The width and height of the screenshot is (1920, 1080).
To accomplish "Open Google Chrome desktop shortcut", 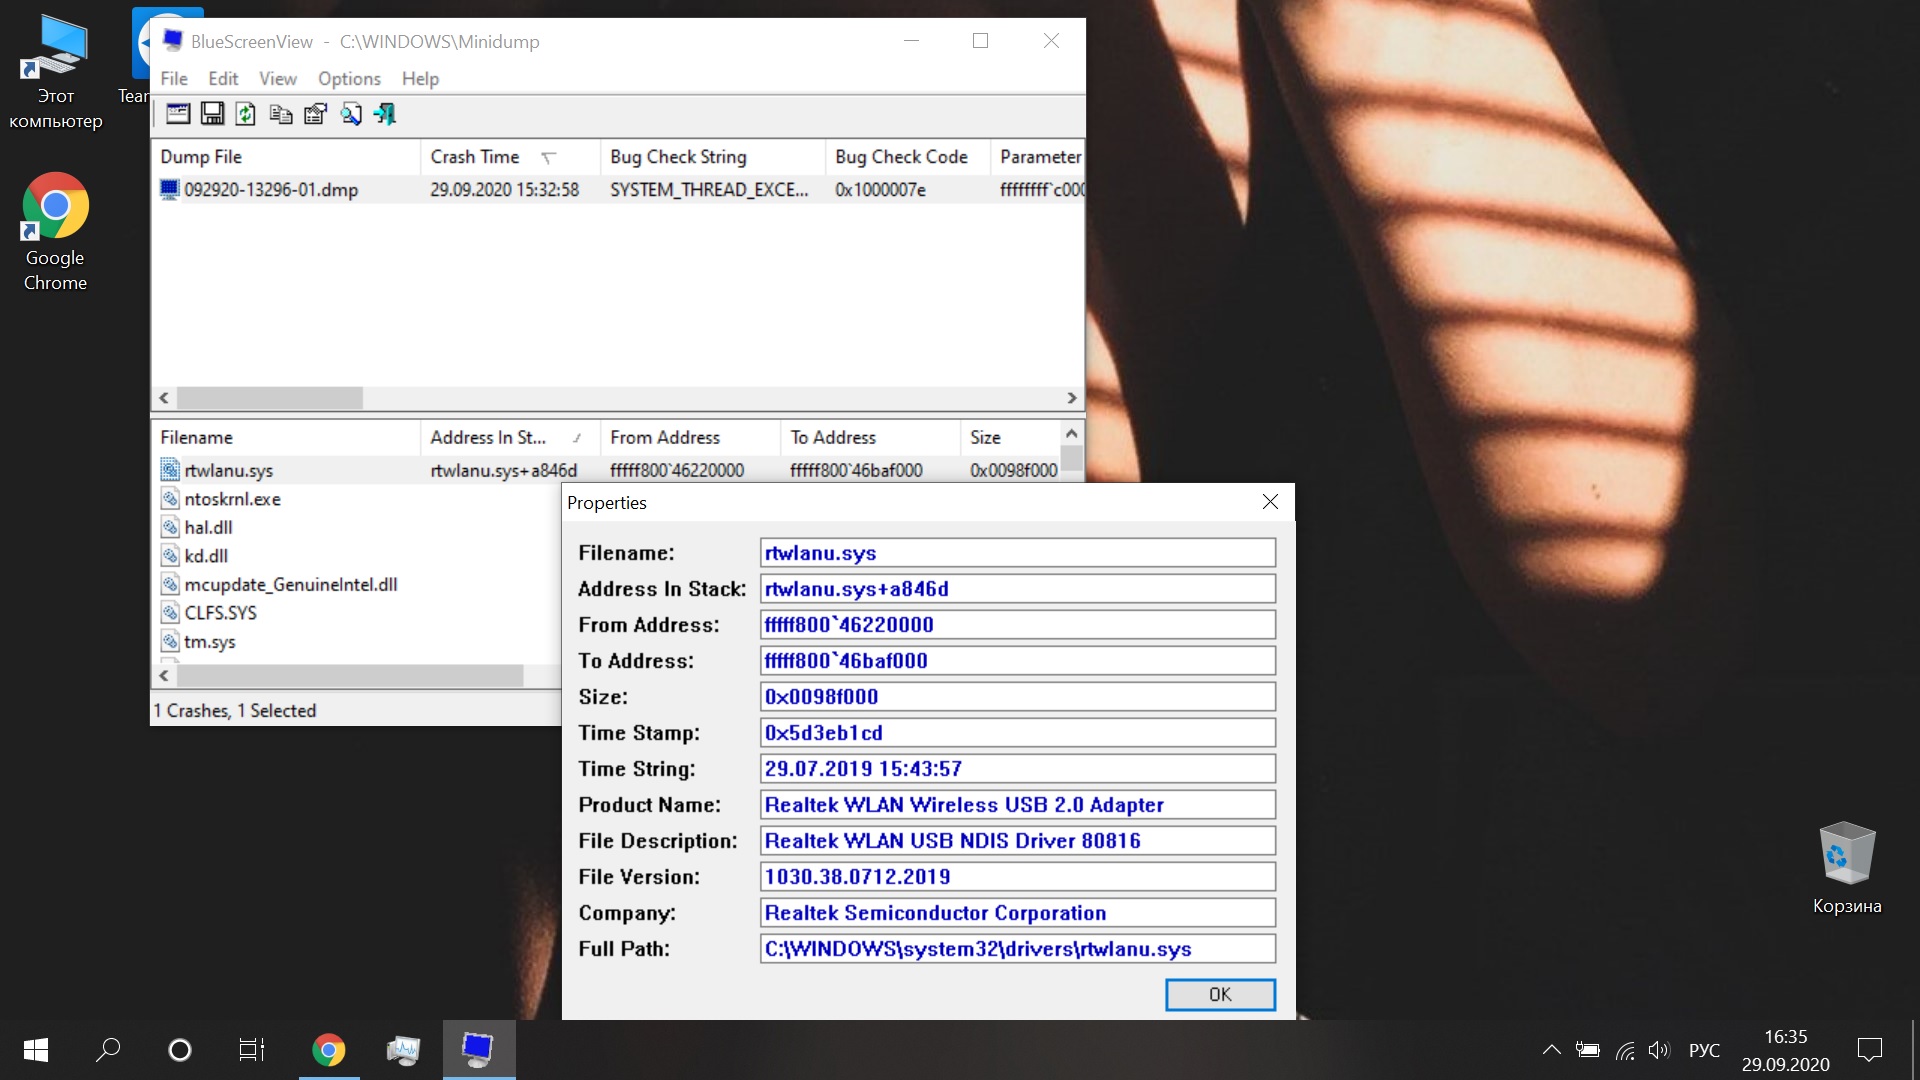I will tap(55, 232).
